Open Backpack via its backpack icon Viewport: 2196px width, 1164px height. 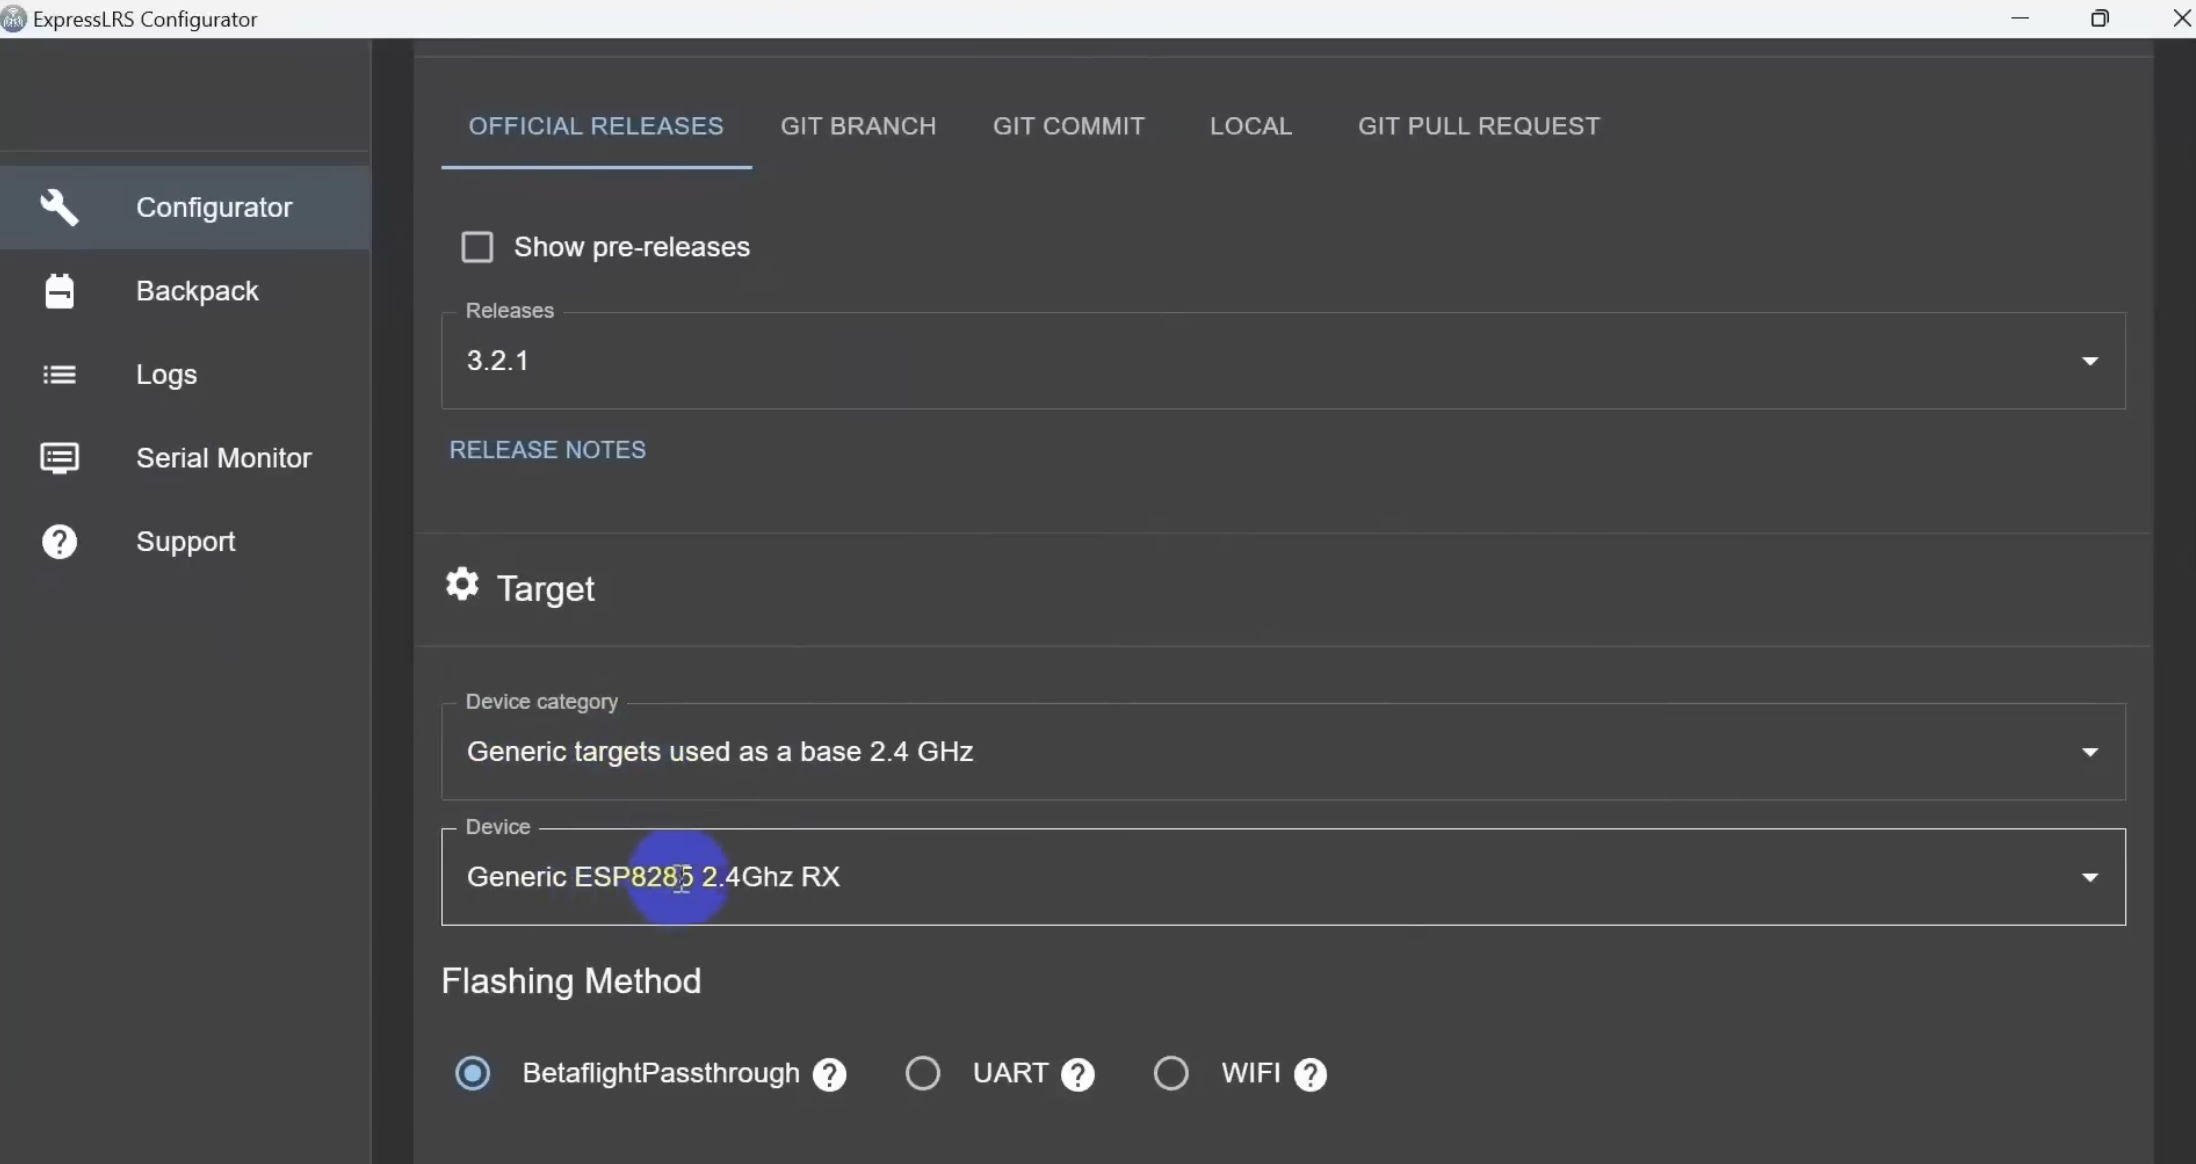(x=59, y=291)
